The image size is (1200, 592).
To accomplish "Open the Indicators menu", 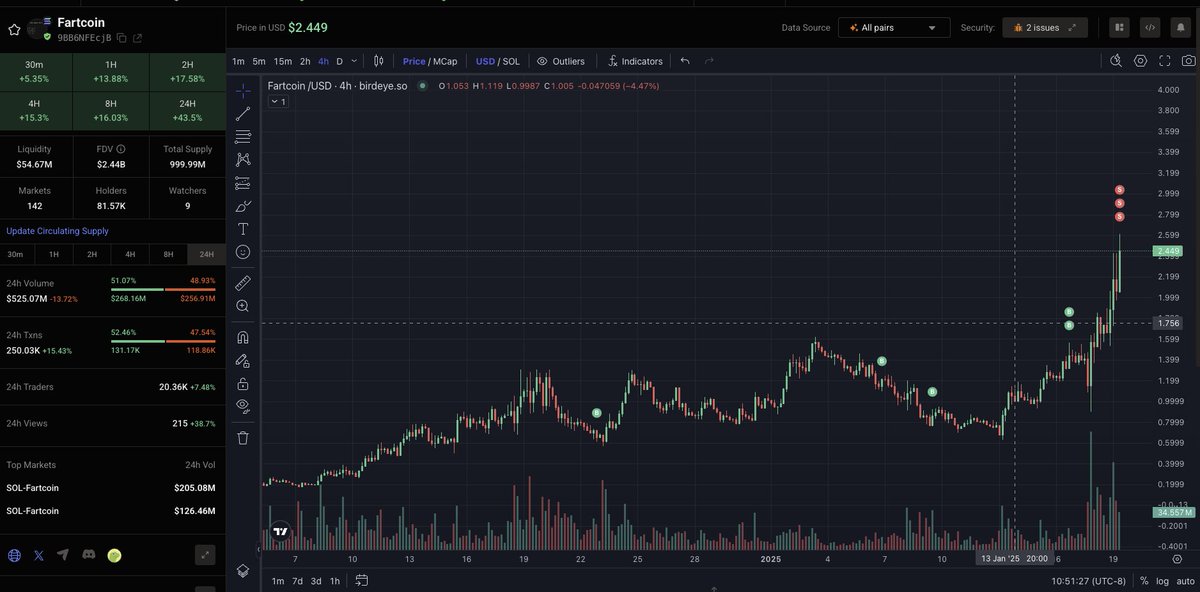I will click(x=634, y=61).
